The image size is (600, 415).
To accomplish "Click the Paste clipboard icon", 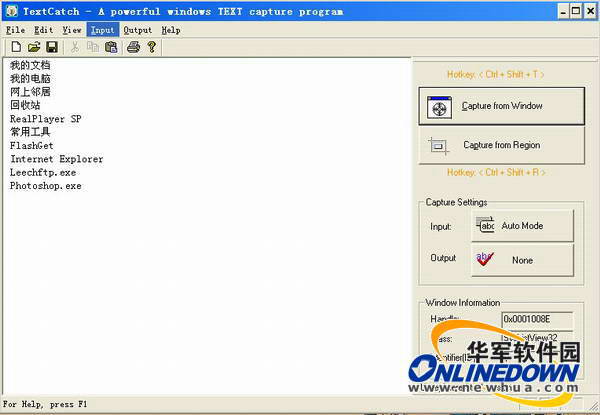I will (x=111, y=47).
